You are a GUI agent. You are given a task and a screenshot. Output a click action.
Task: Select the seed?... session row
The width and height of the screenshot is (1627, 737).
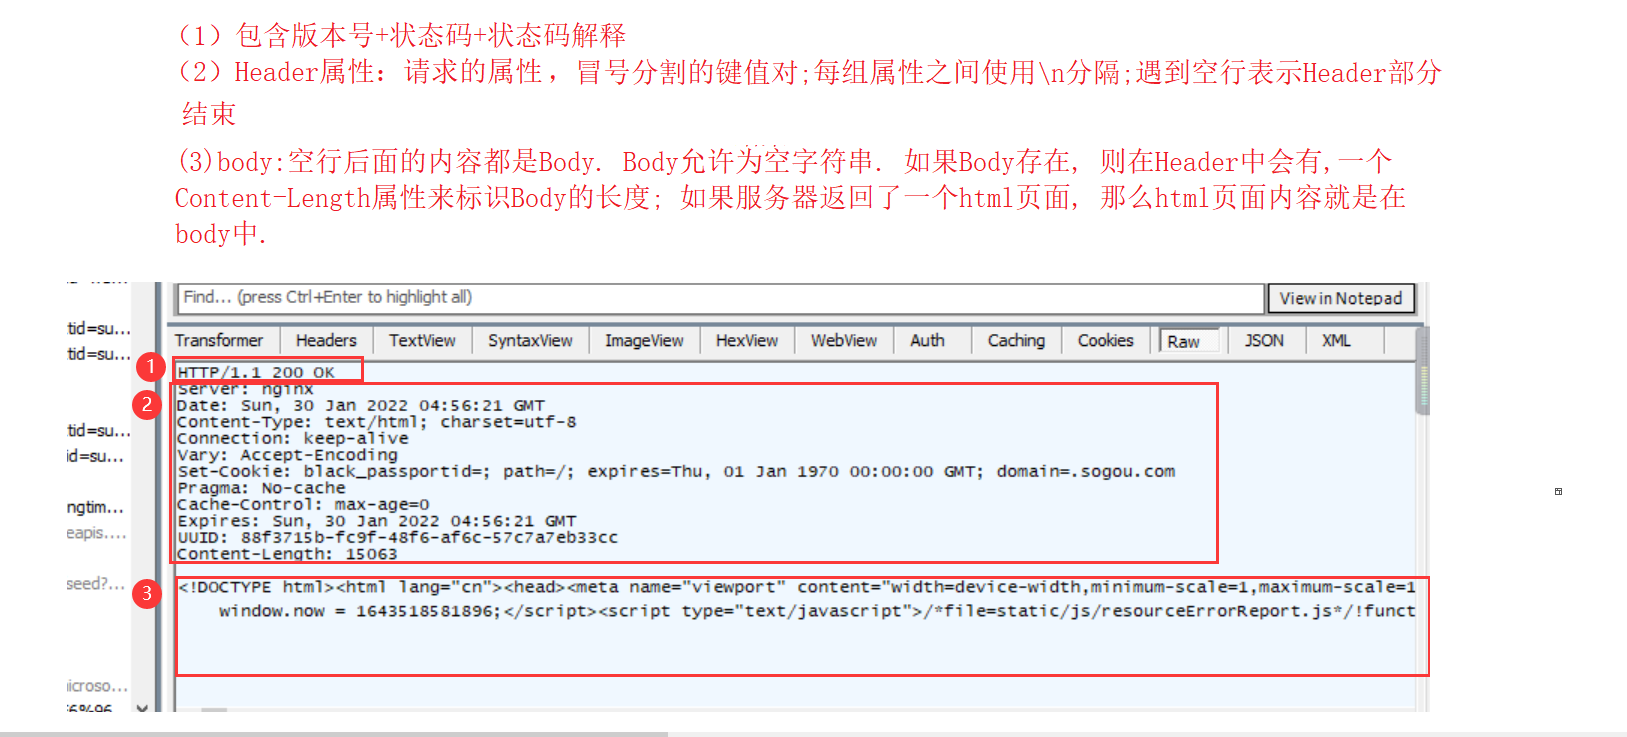pyautogui.click(x=96, y=584)
